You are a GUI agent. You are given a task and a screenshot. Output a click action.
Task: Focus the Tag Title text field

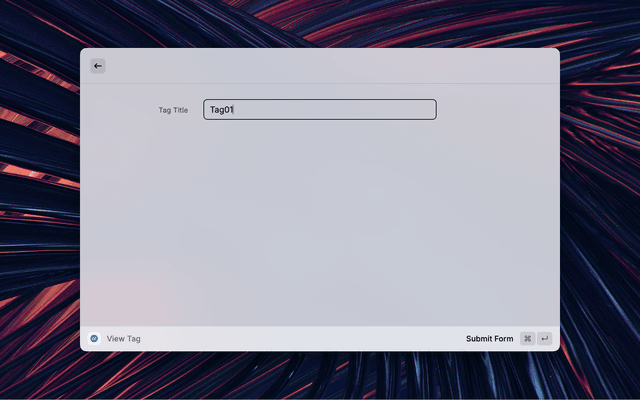tap(320, 110)
